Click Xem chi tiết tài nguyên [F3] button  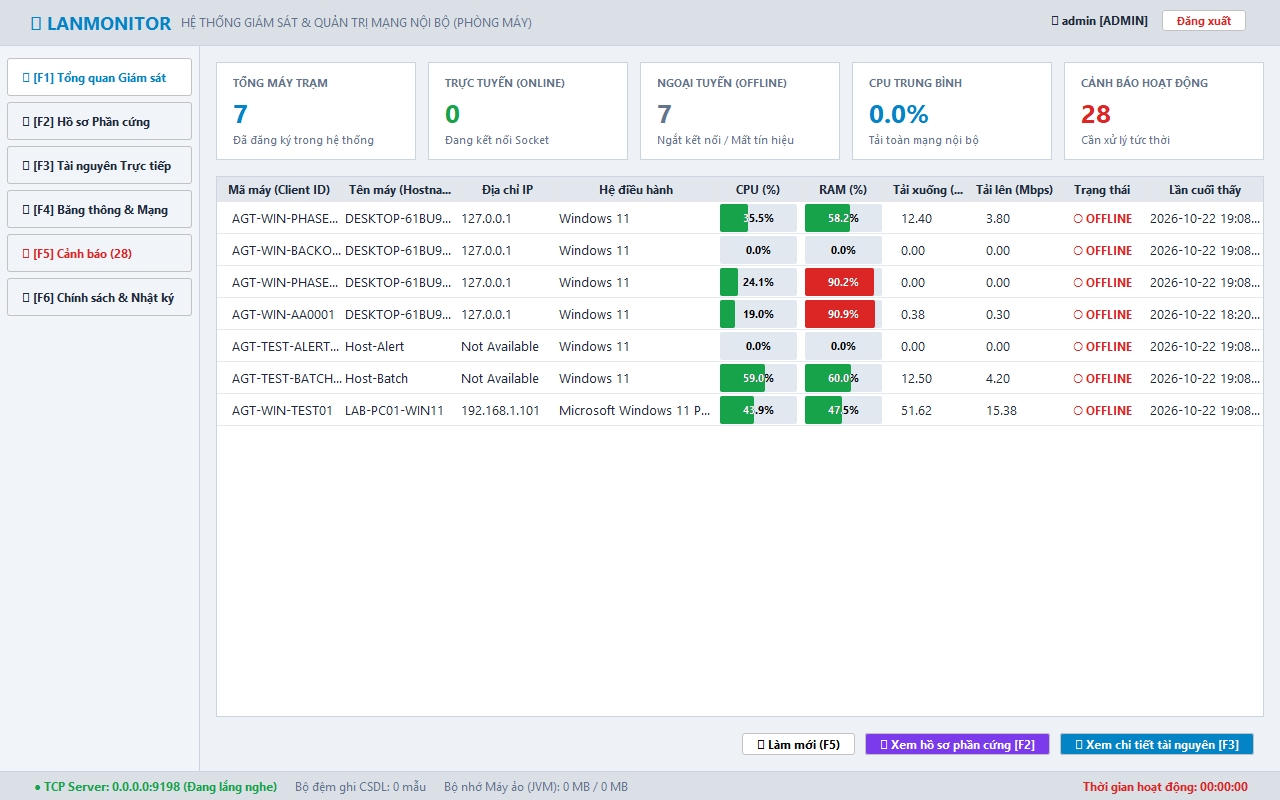pyautogui.click(x=1156, y=744)
